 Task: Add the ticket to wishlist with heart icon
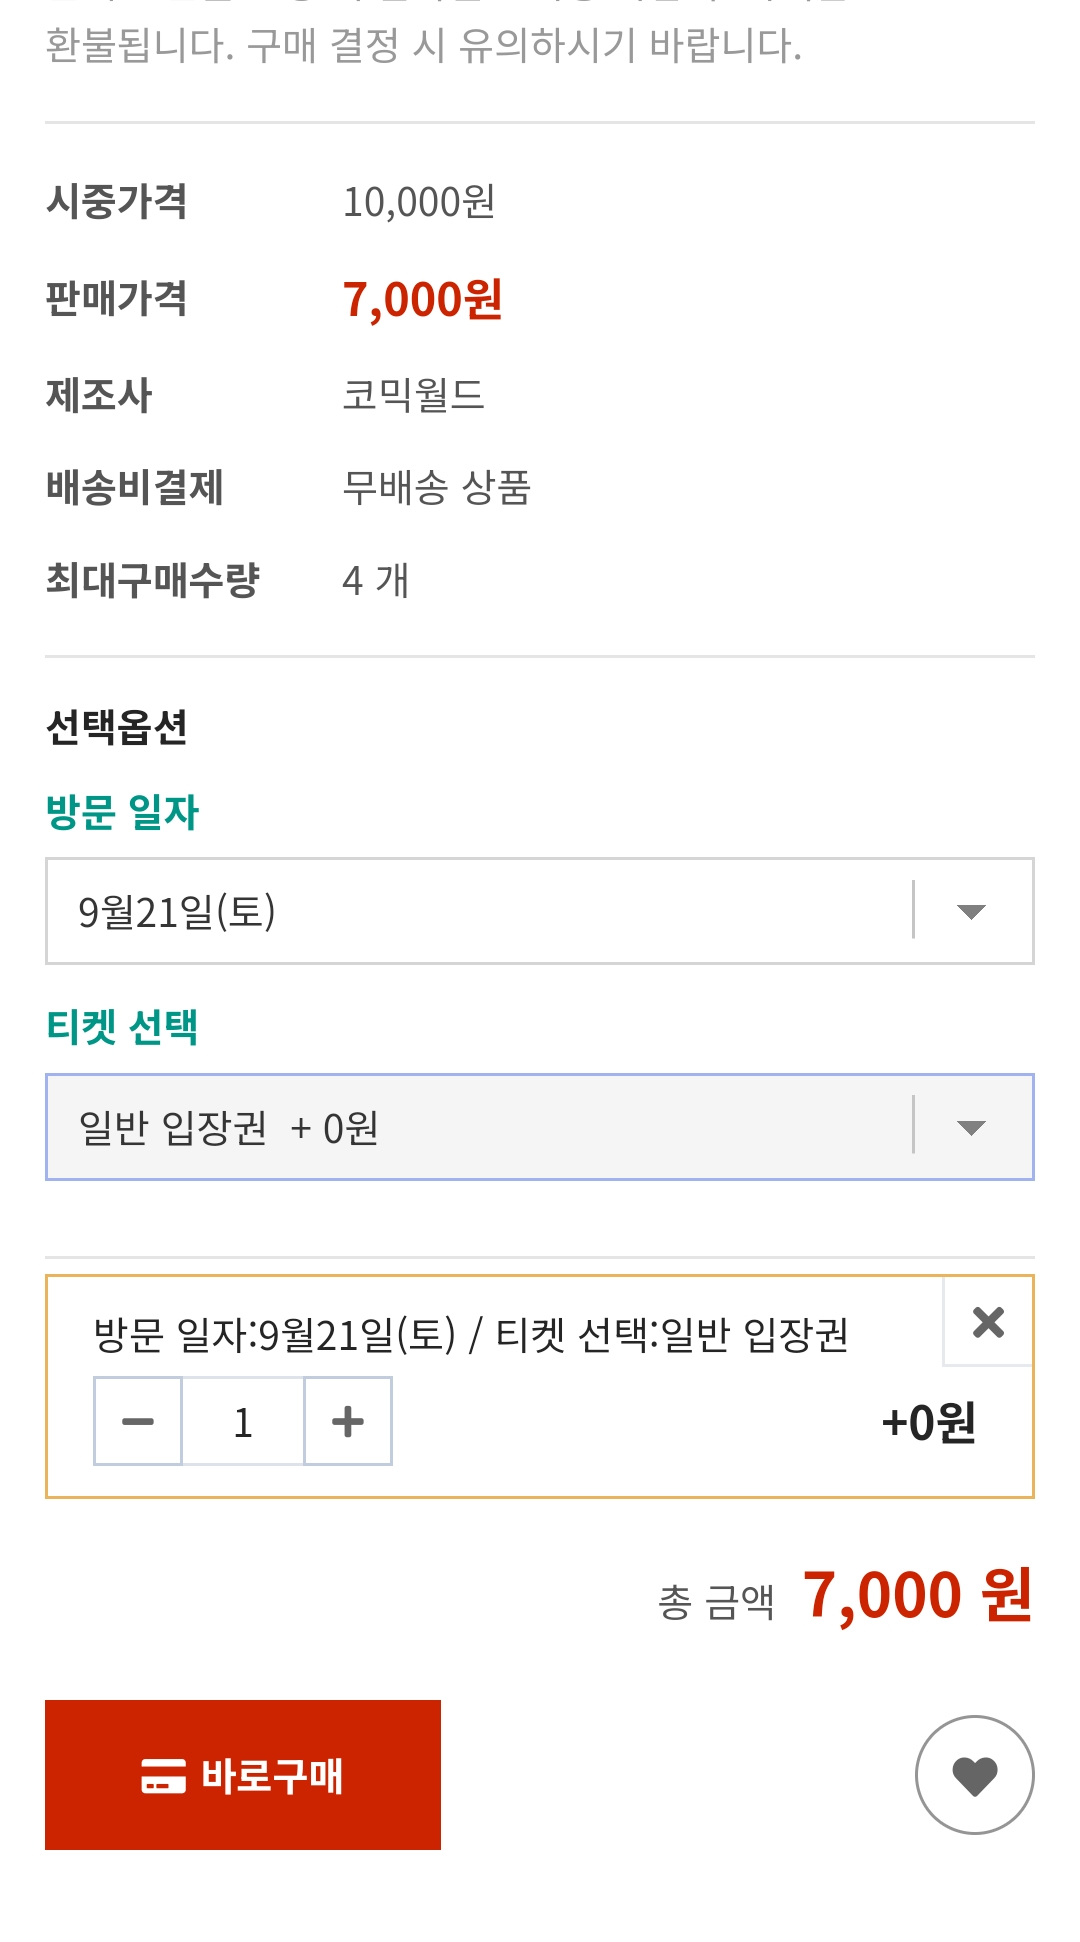click(974, 1775)
